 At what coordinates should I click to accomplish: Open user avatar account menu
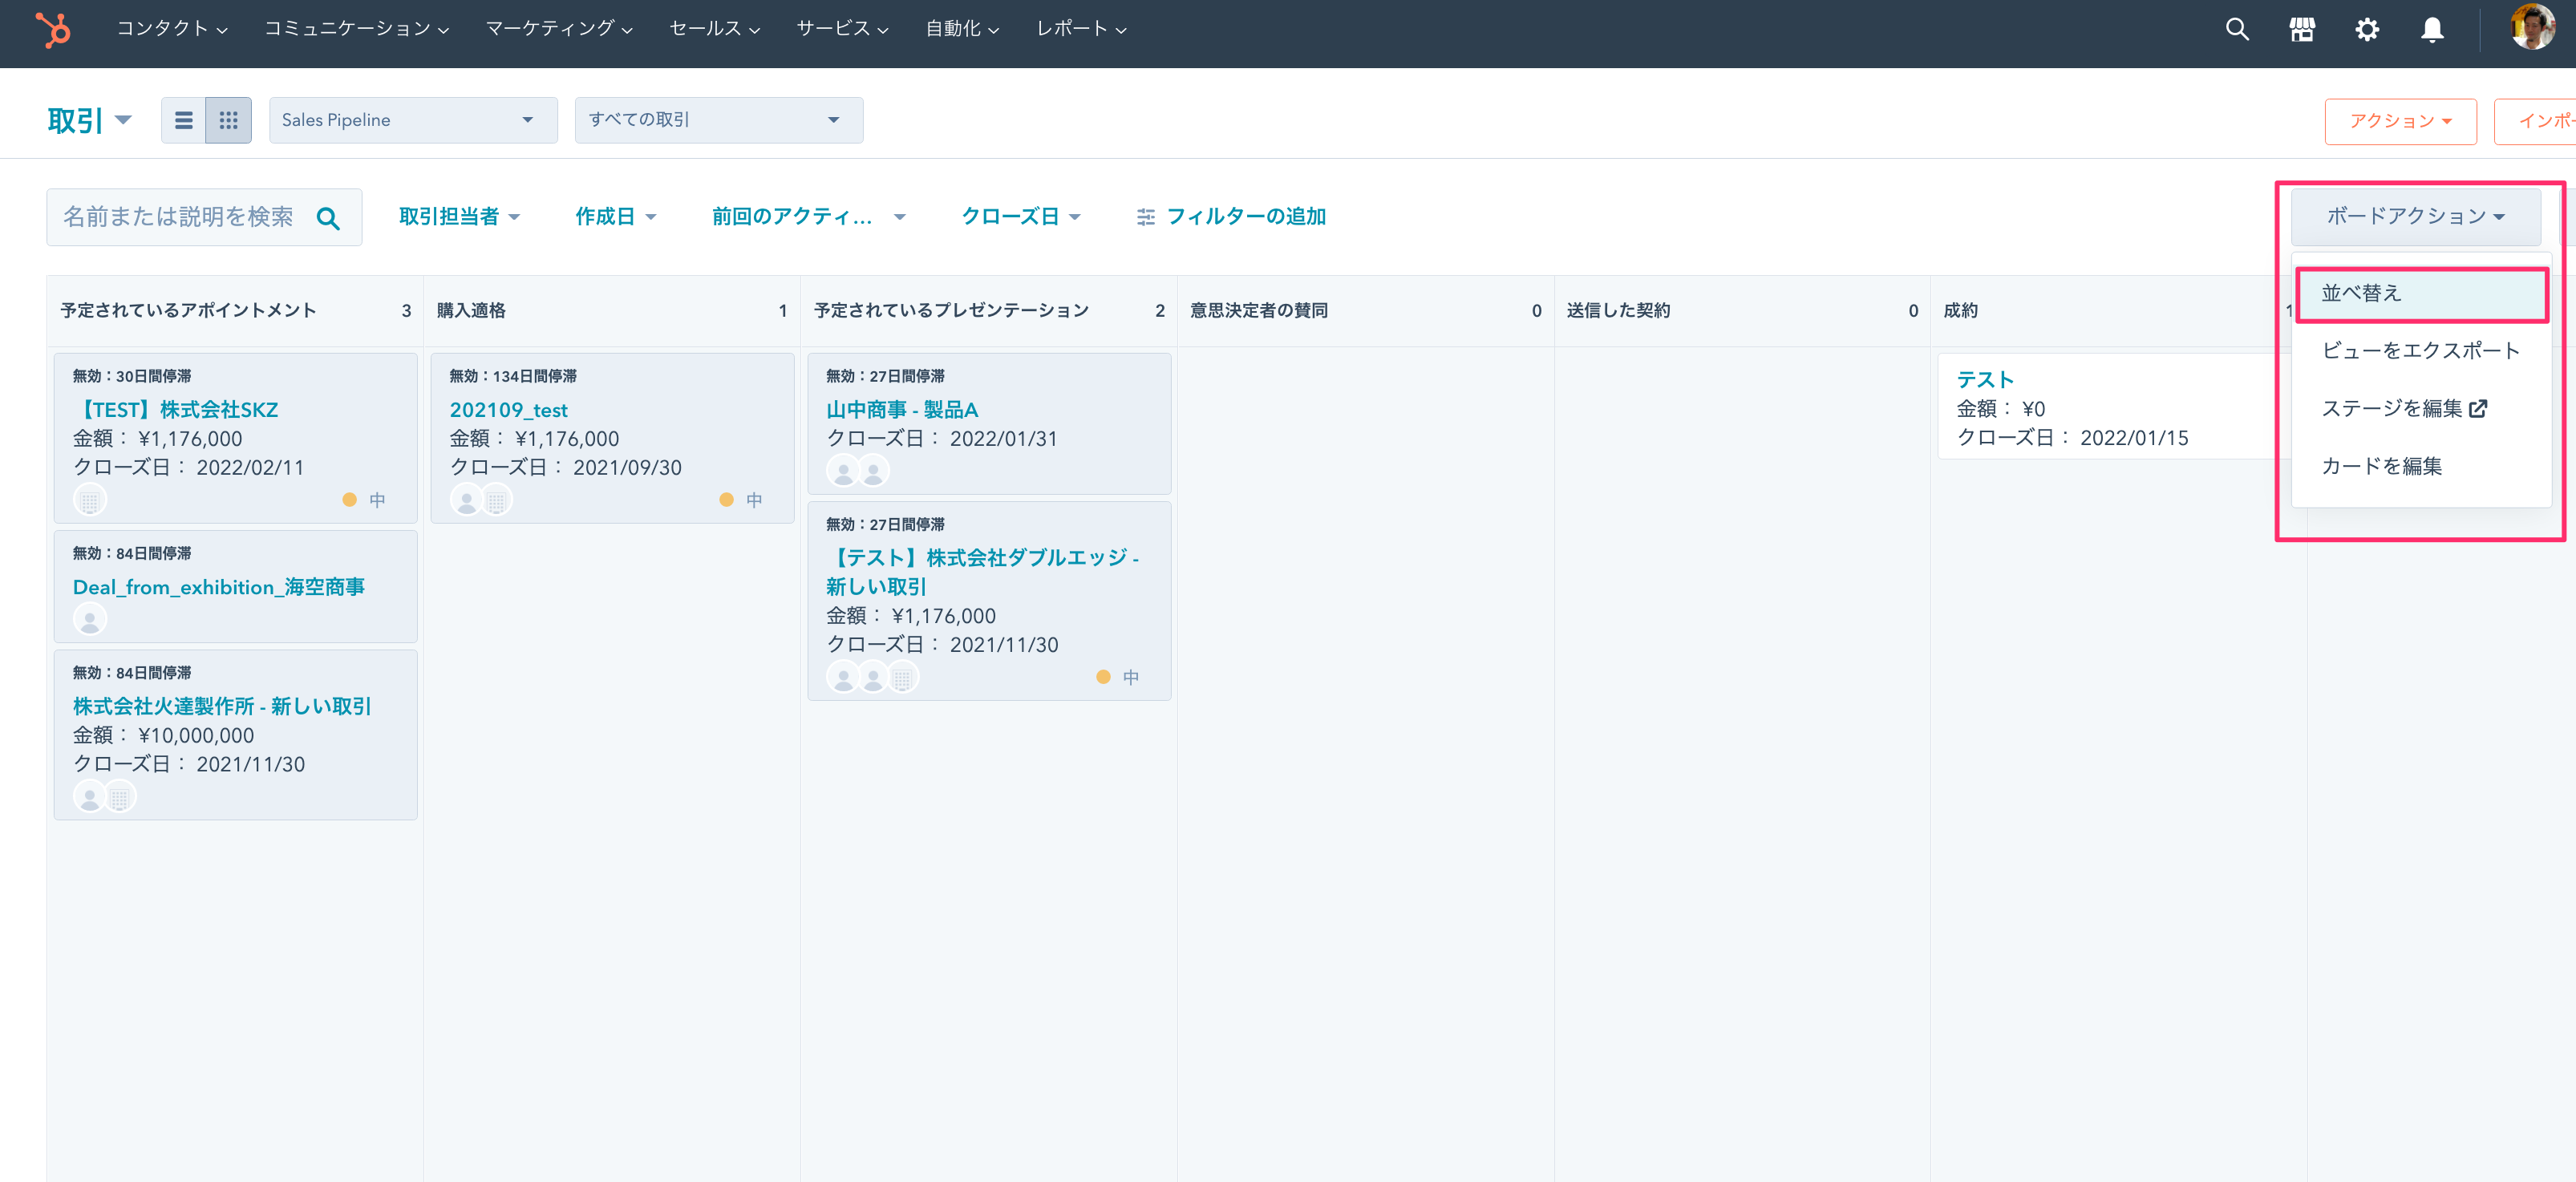2532,27
